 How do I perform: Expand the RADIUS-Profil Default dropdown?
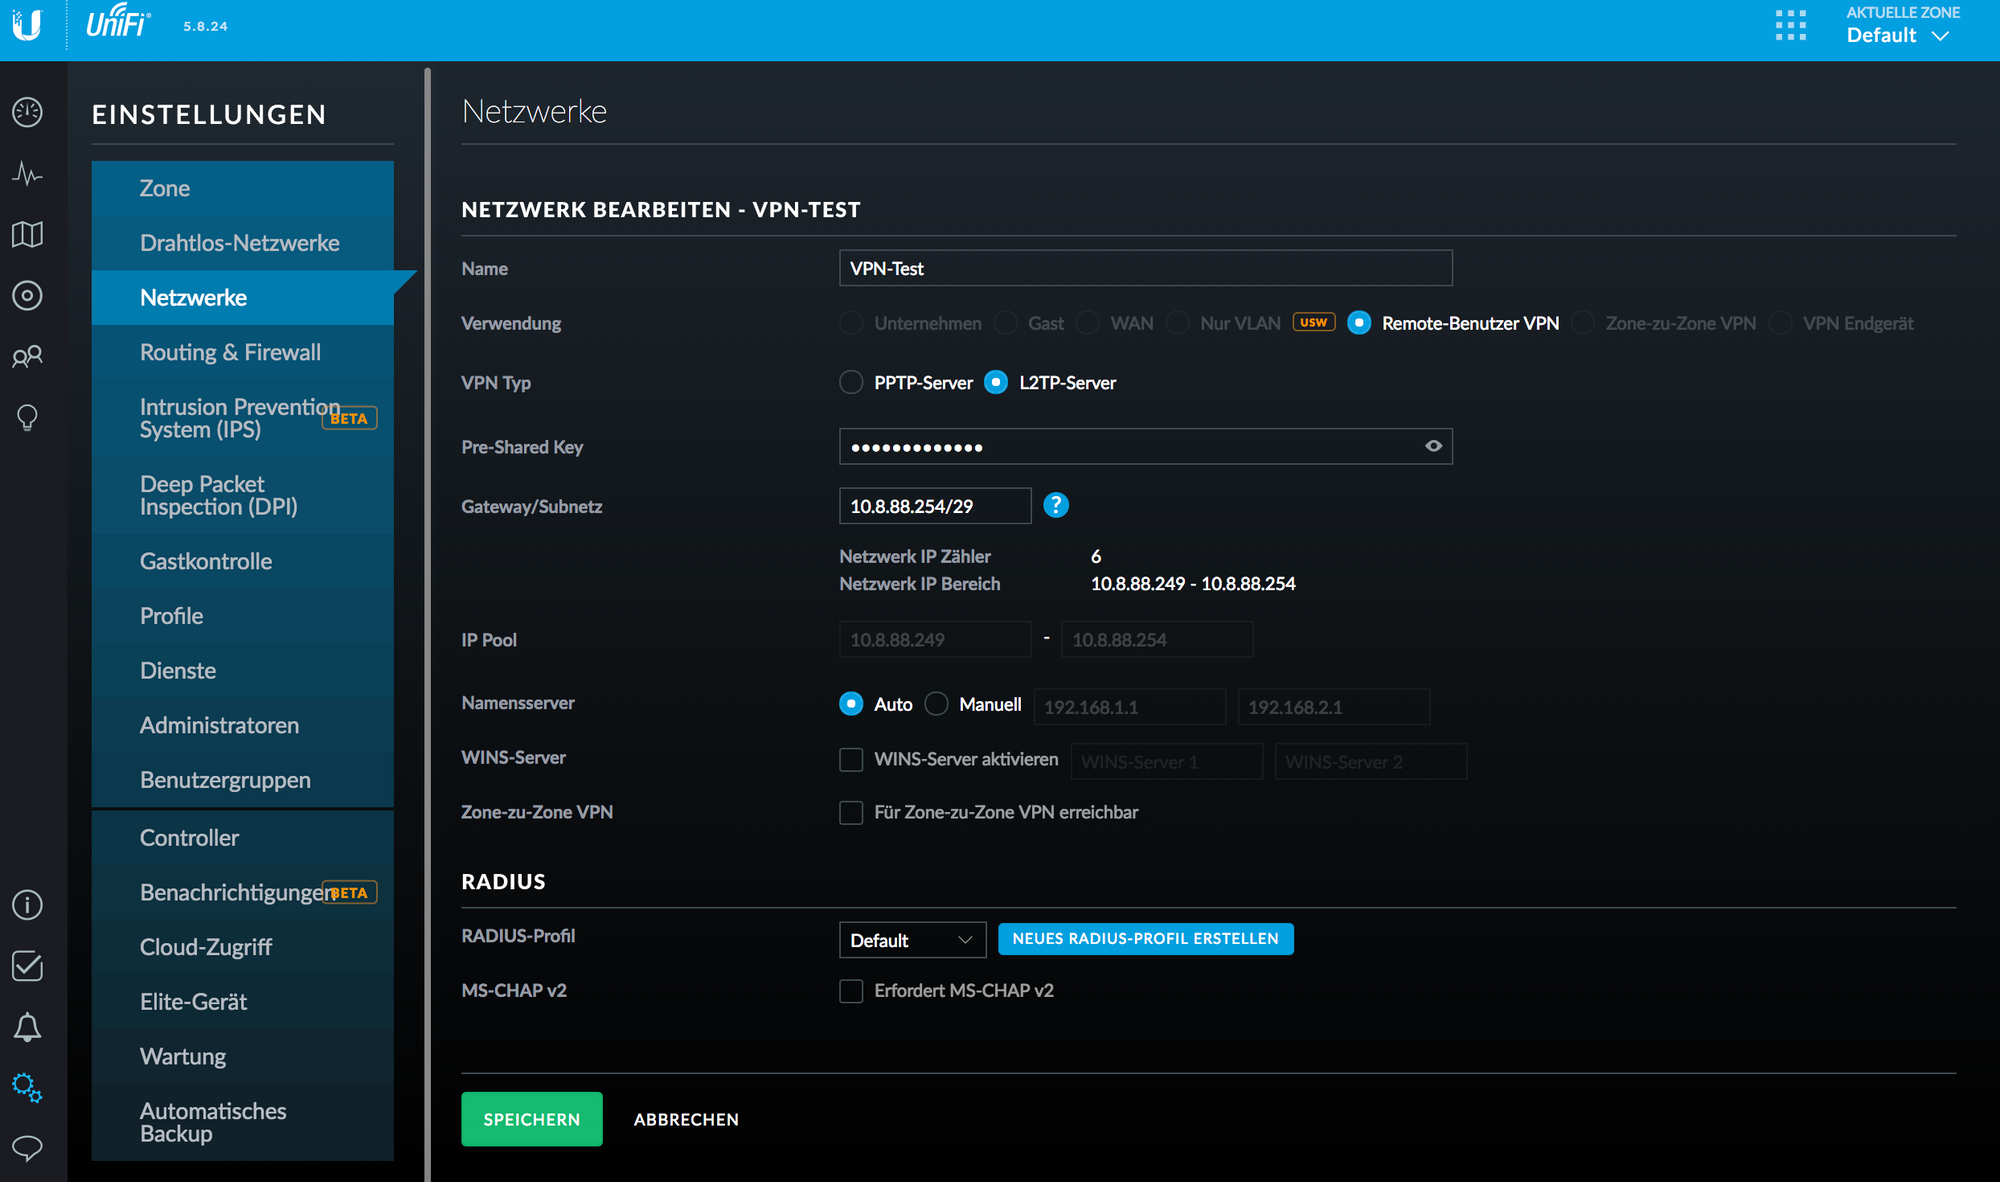pos(912,940)
